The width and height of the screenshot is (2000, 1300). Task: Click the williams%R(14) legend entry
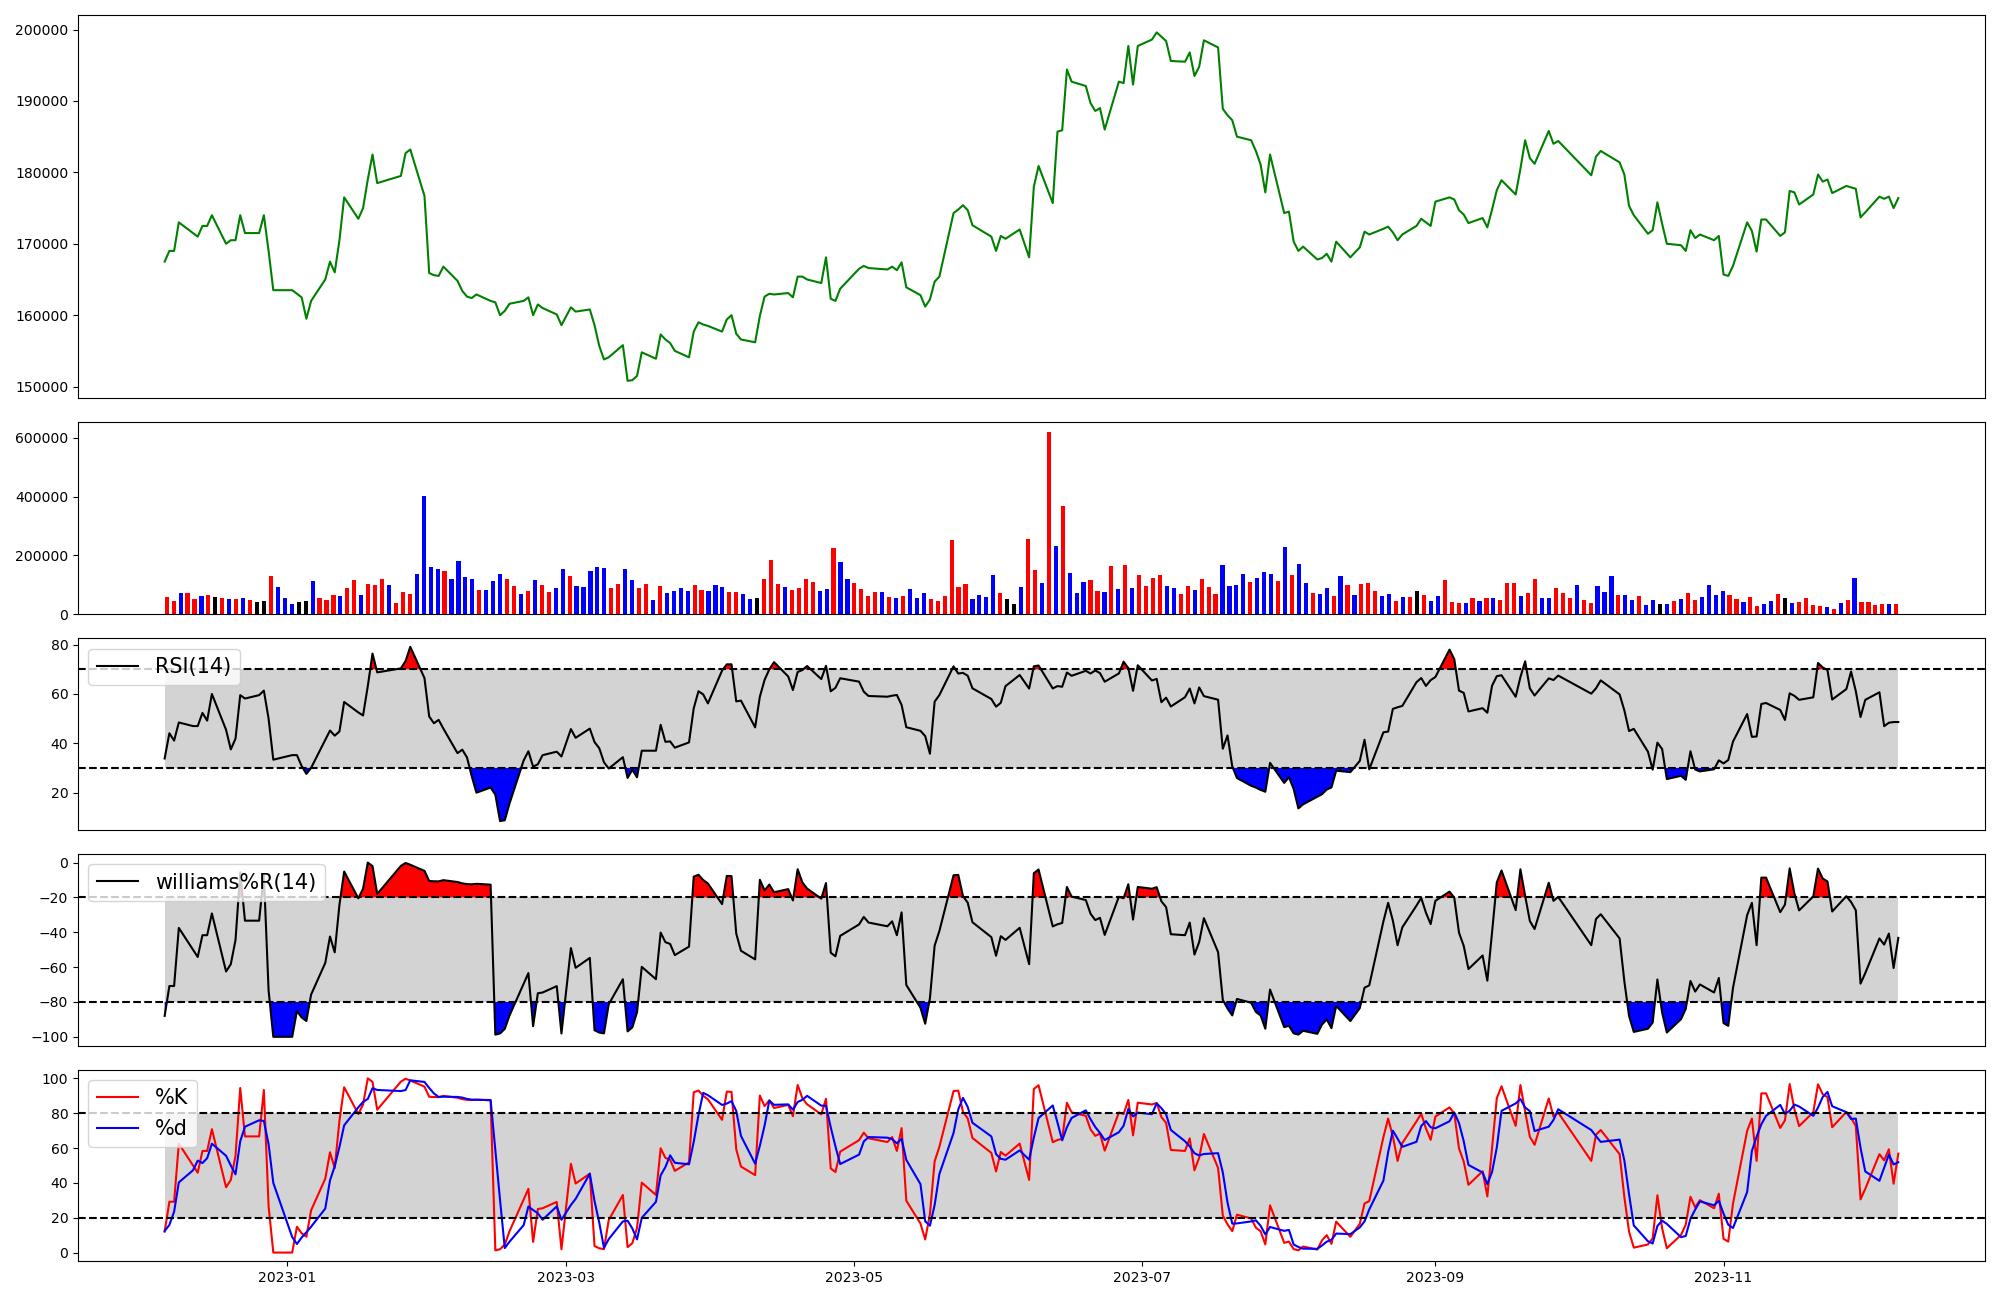tap(235, 882)
